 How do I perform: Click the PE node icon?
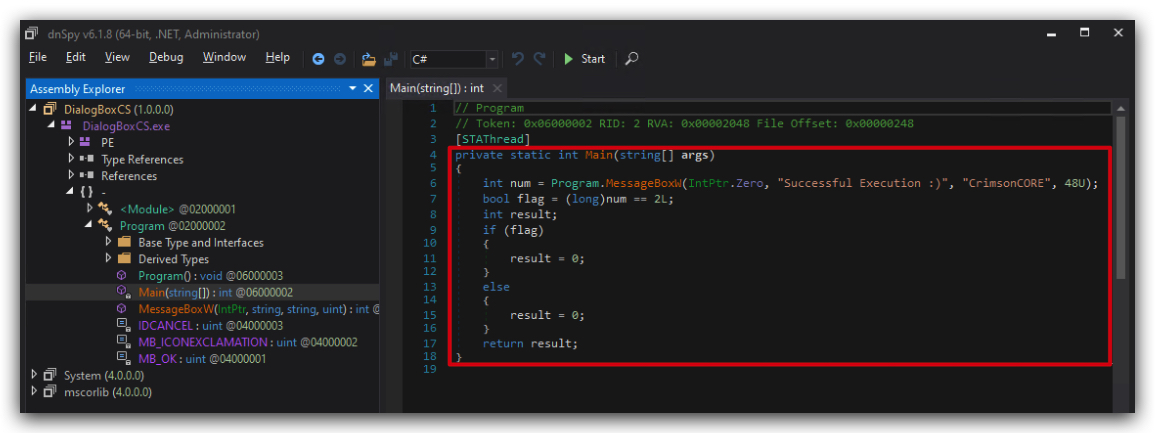pyautogui.click(x=85, y=142)
